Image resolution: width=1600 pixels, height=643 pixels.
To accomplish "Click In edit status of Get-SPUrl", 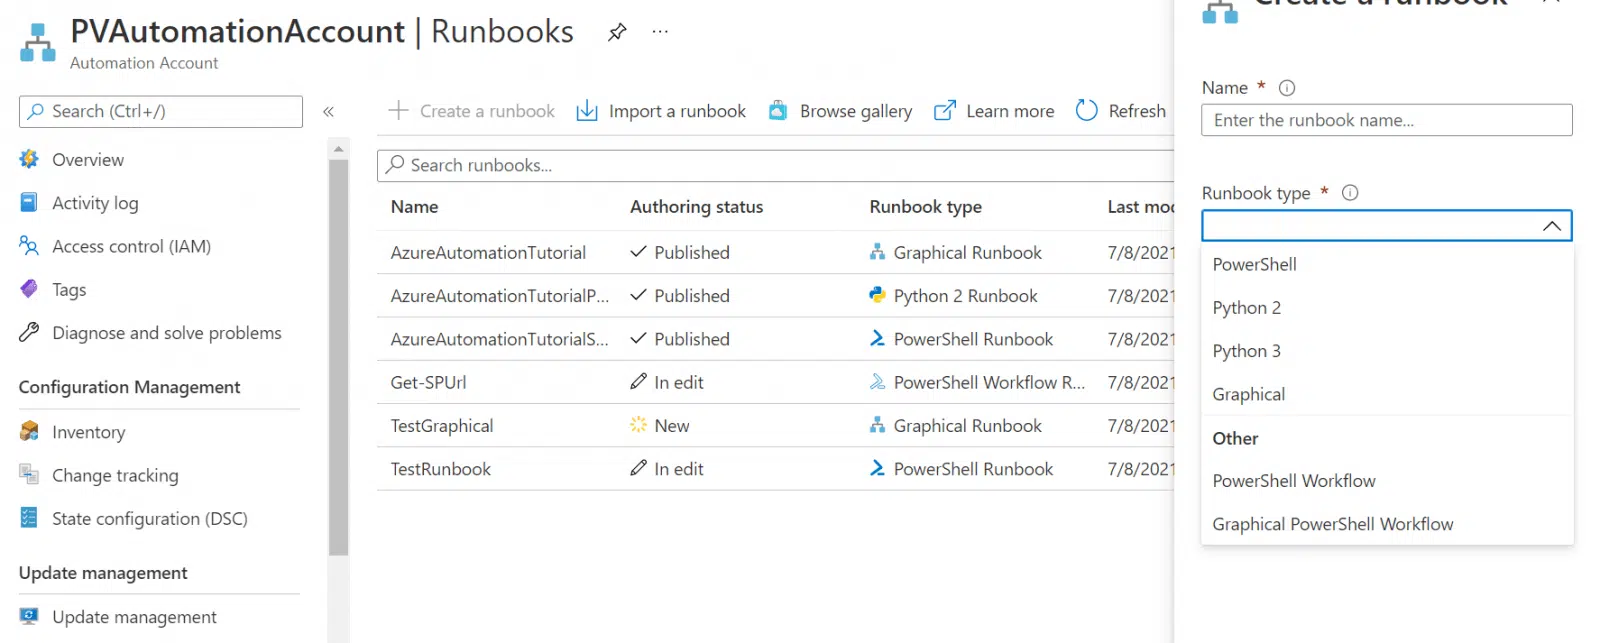I will click(x=667, y=382).
